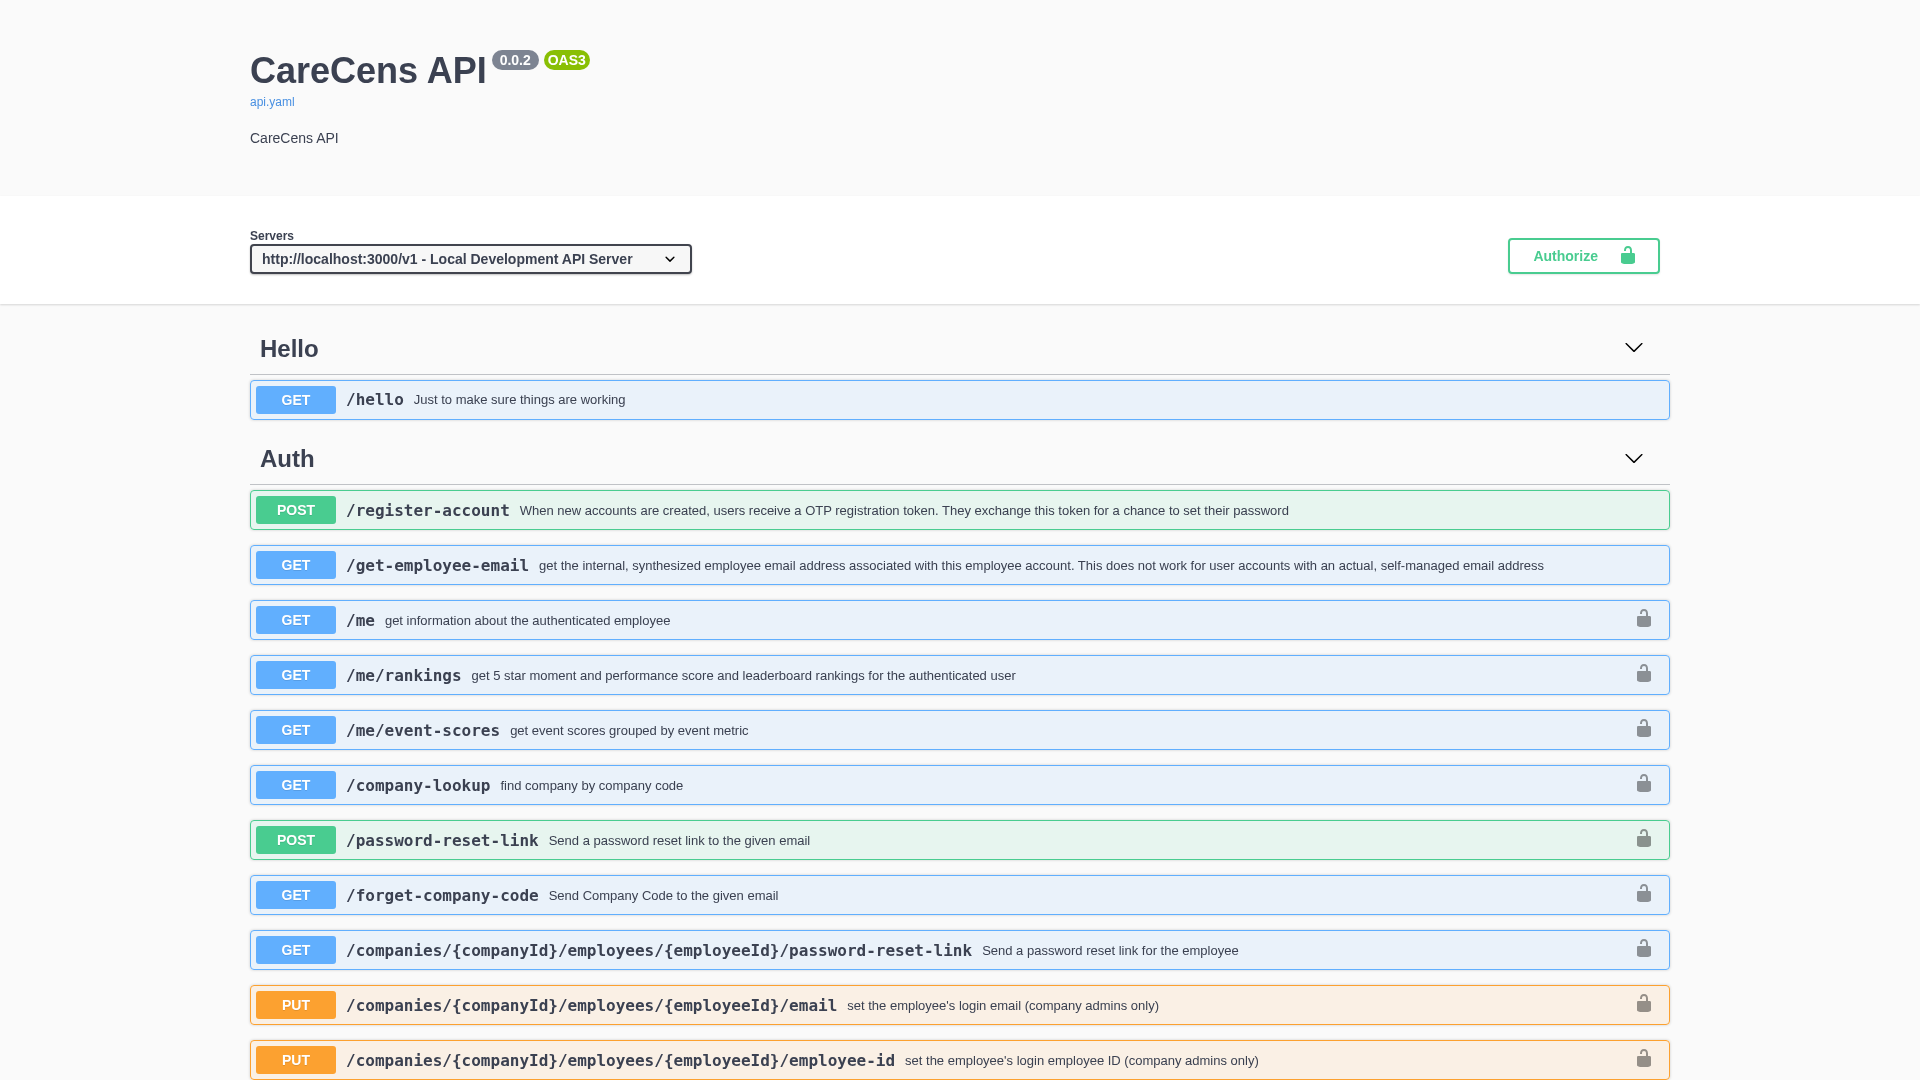Screen dimensions: 1920x1080
Task: Expand GET /get-employee-email operation
Action: [960, 565]
